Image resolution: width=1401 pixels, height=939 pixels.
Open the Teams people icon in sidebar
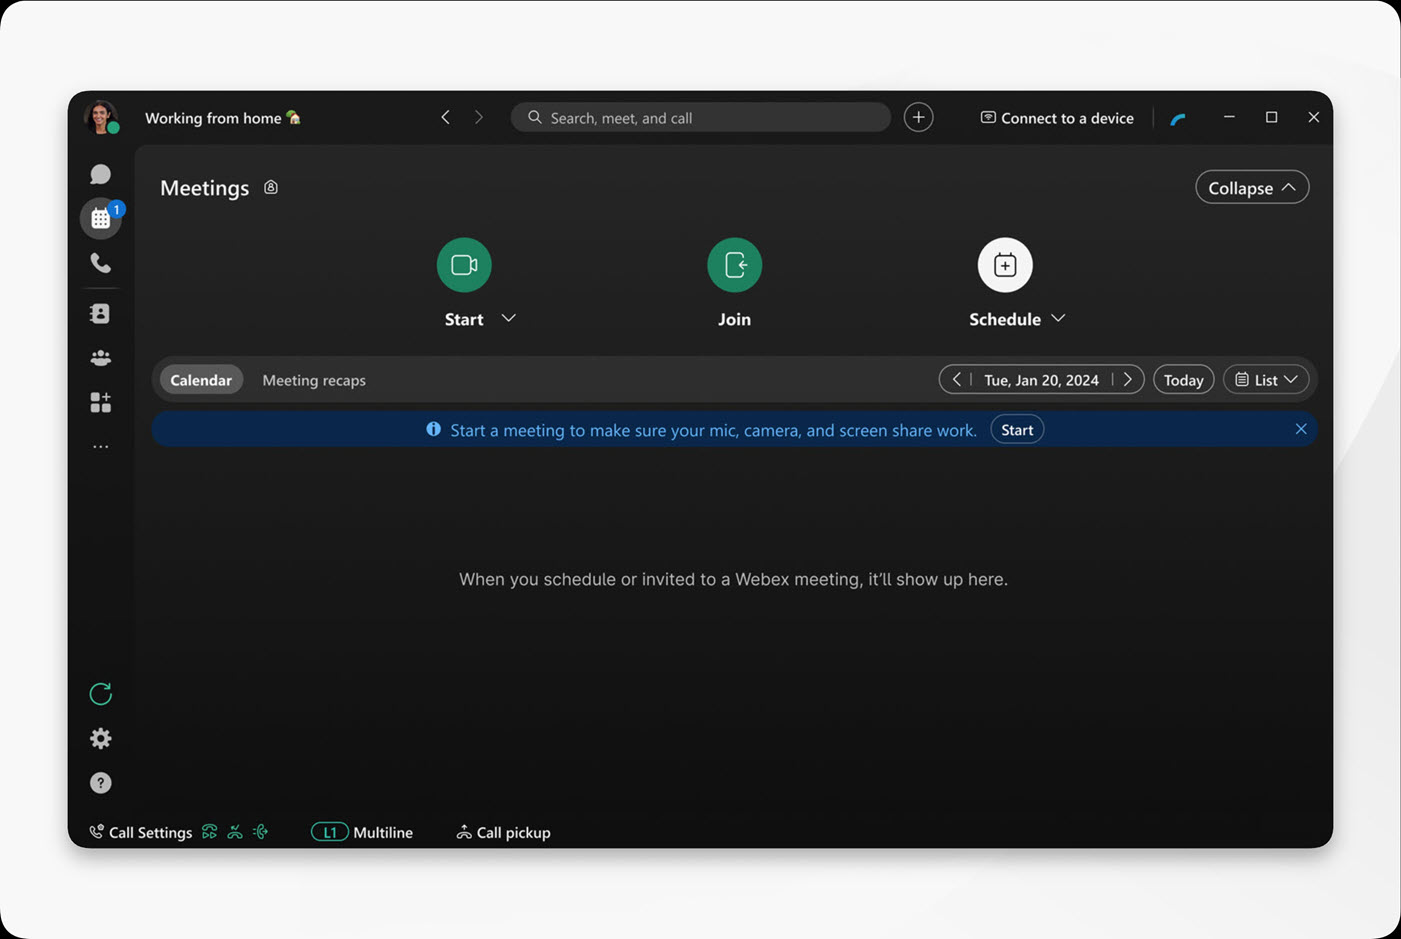[100, 358]
